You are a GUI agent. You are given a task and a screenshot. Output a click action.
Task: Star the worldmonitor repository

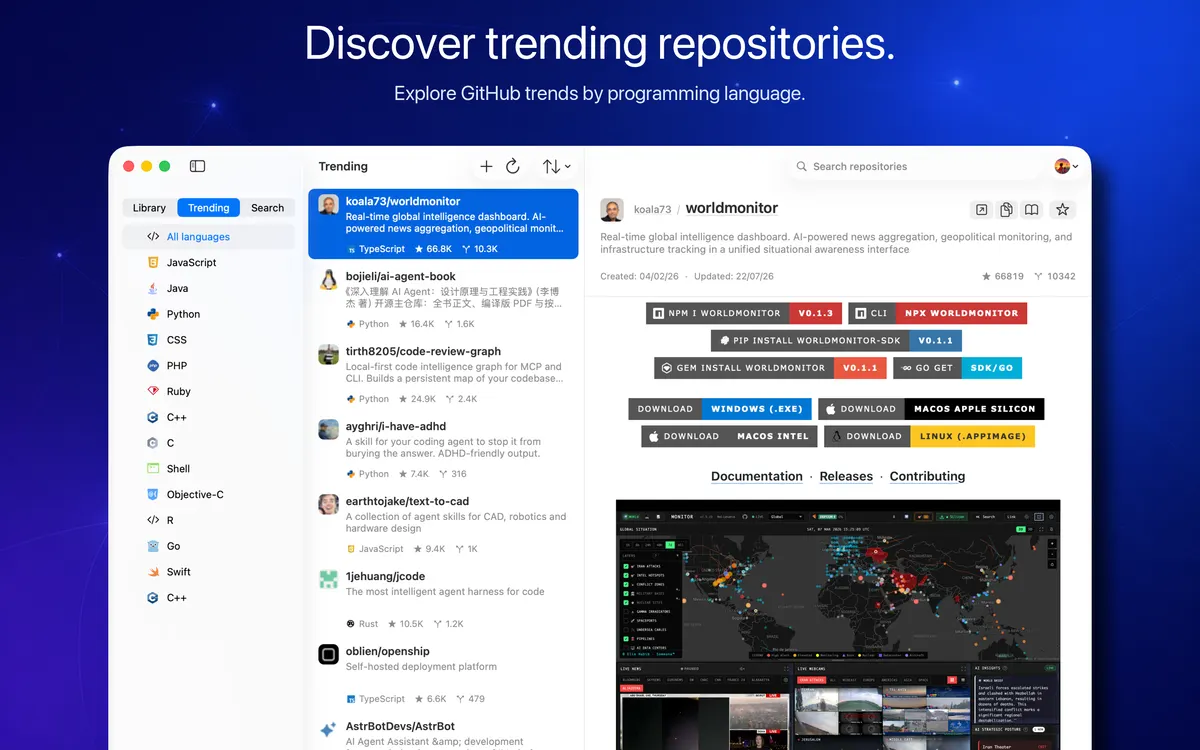1062,209
